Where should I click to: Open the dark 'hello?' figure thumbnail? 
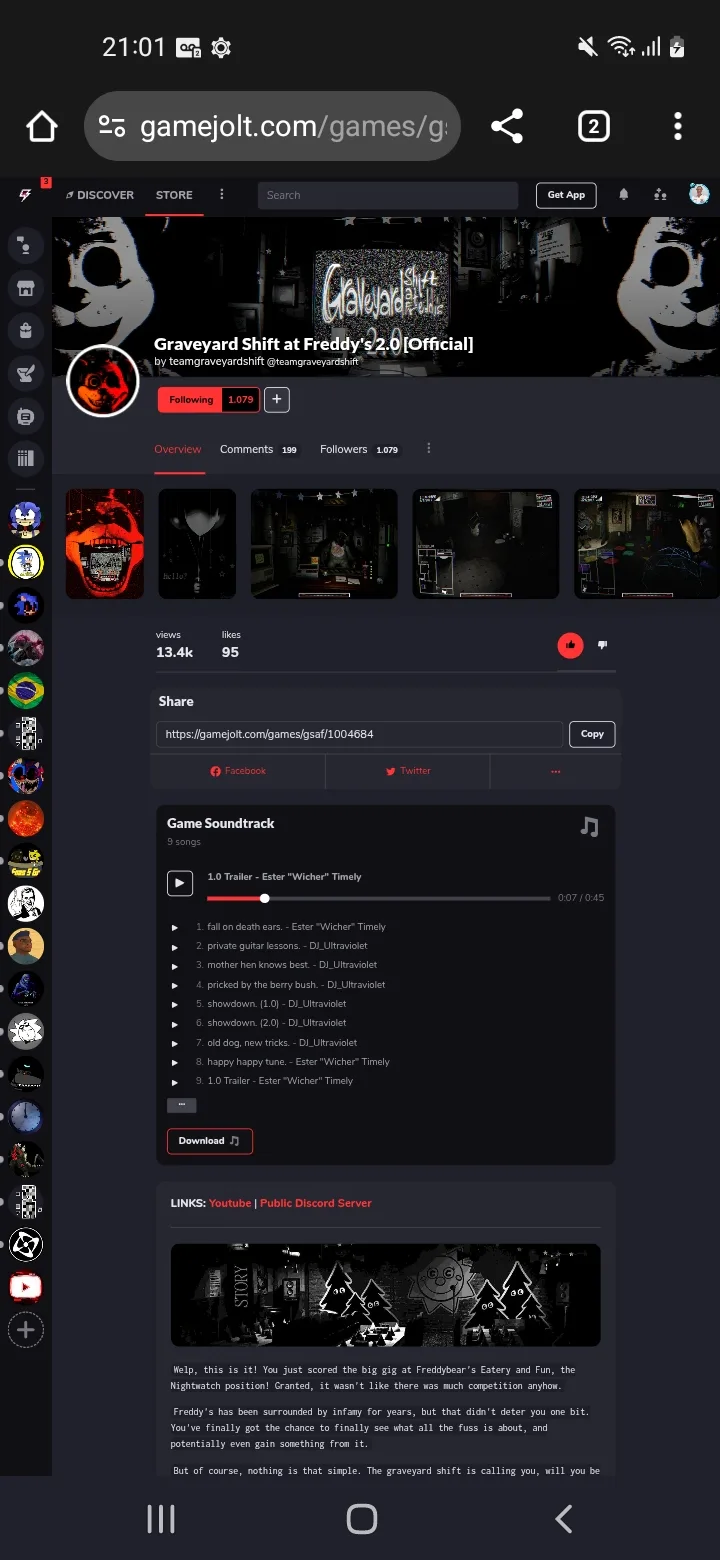point(197,544)
